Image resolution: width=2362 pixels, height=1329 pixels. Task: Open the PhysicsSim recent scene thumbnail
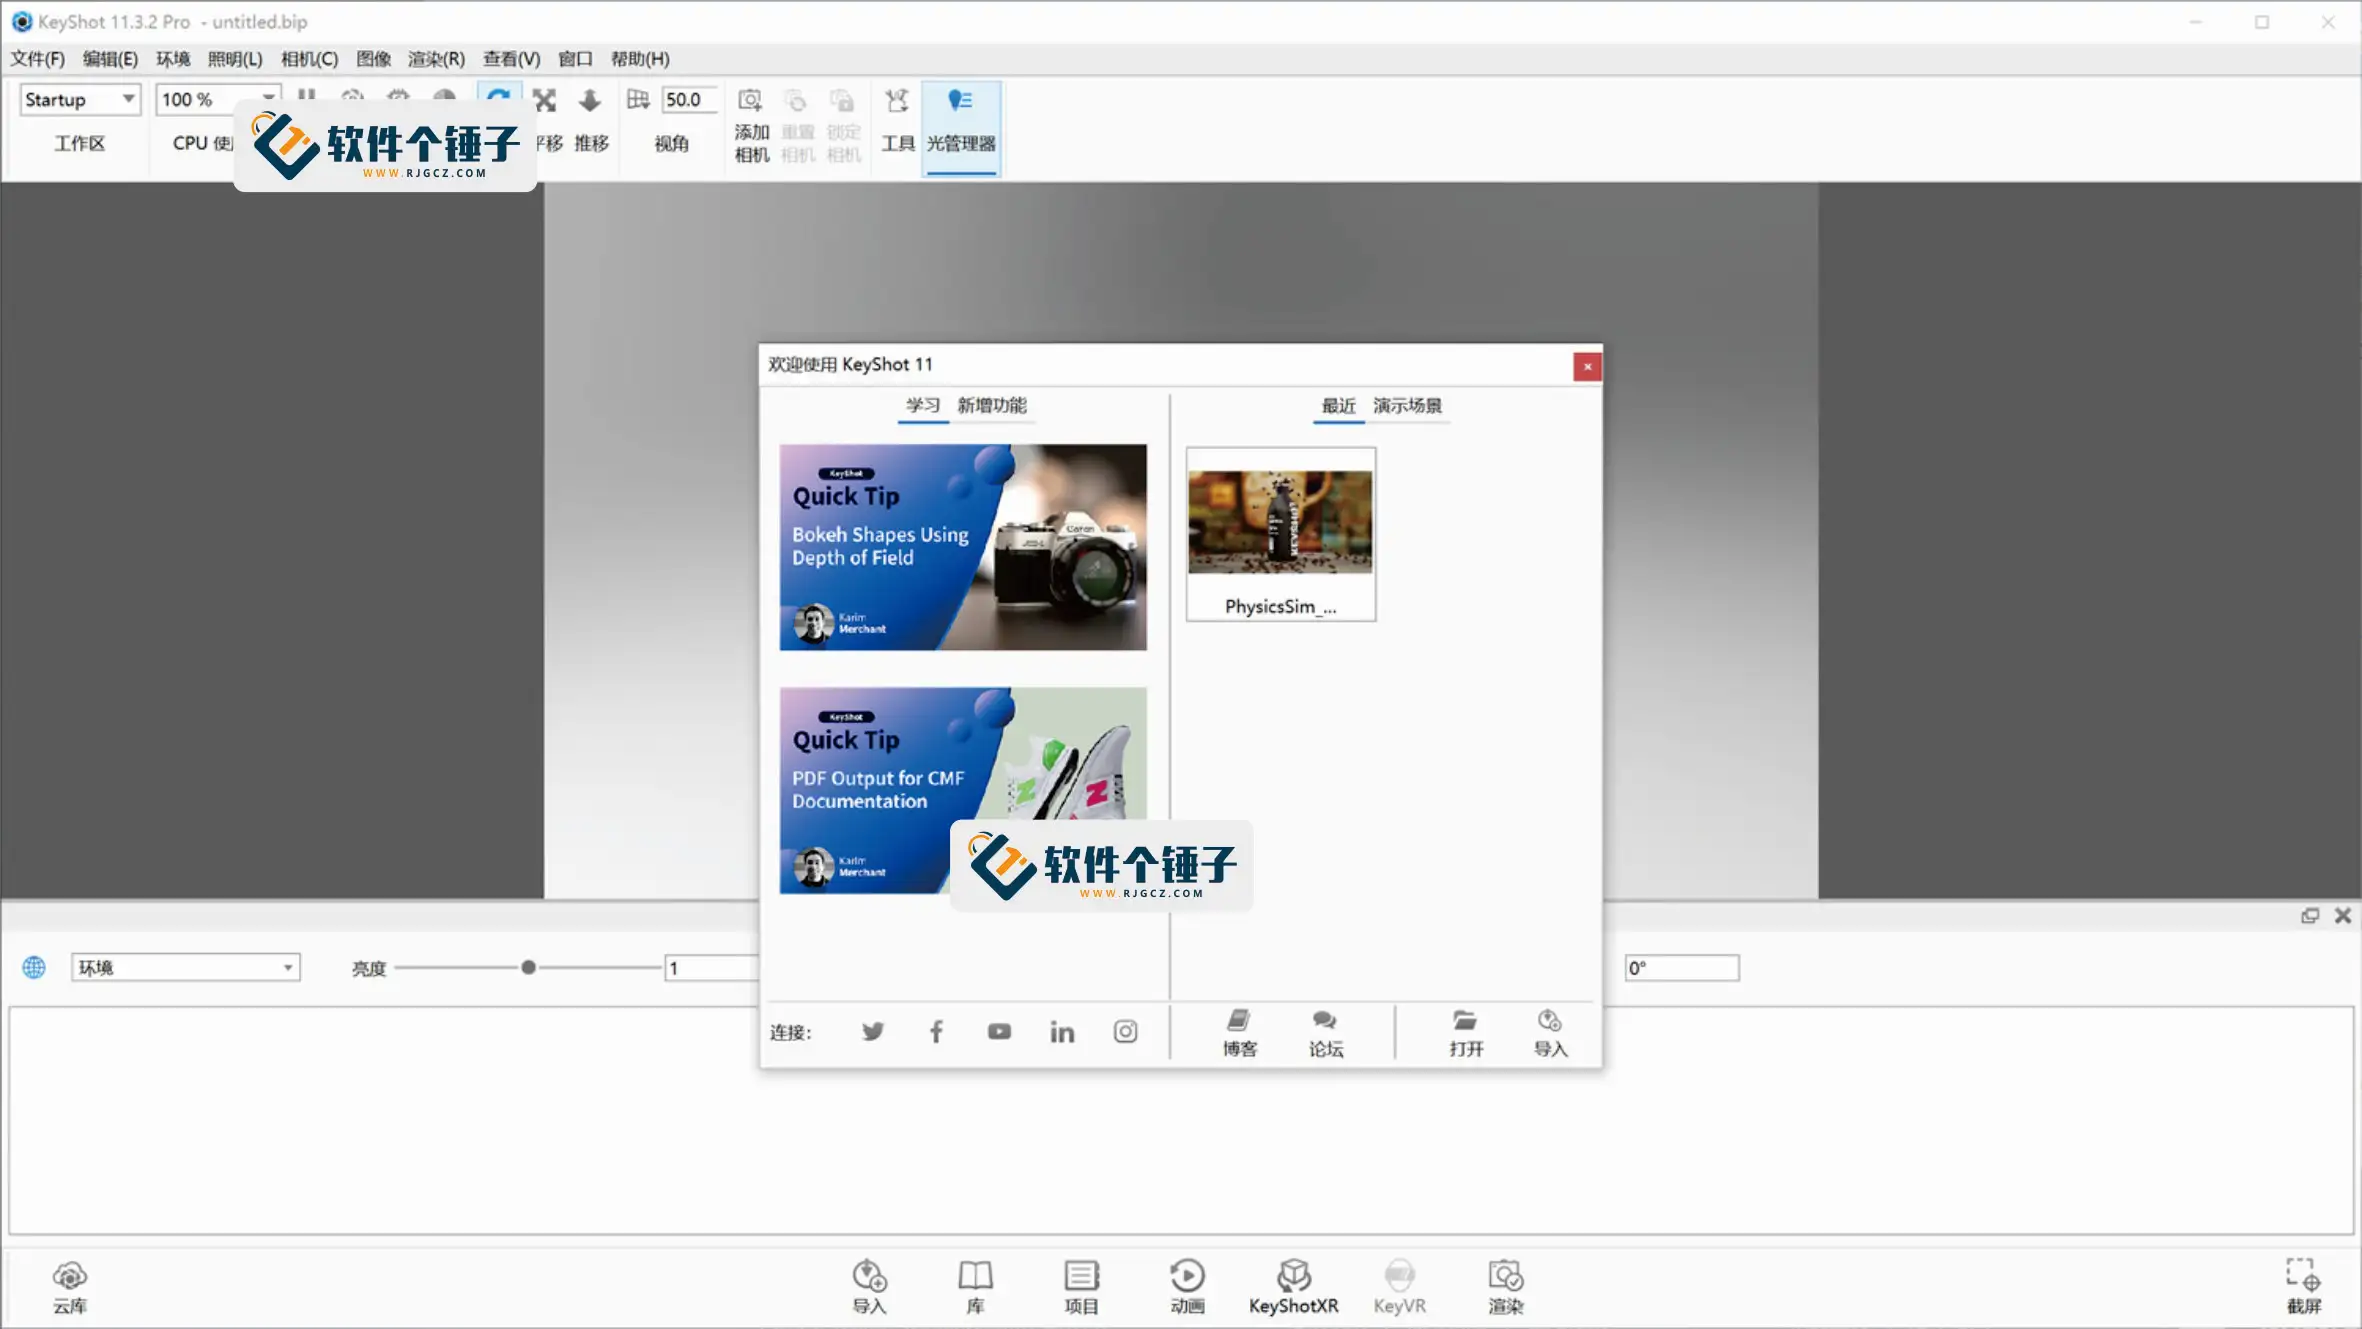(x=1281, y=534)
